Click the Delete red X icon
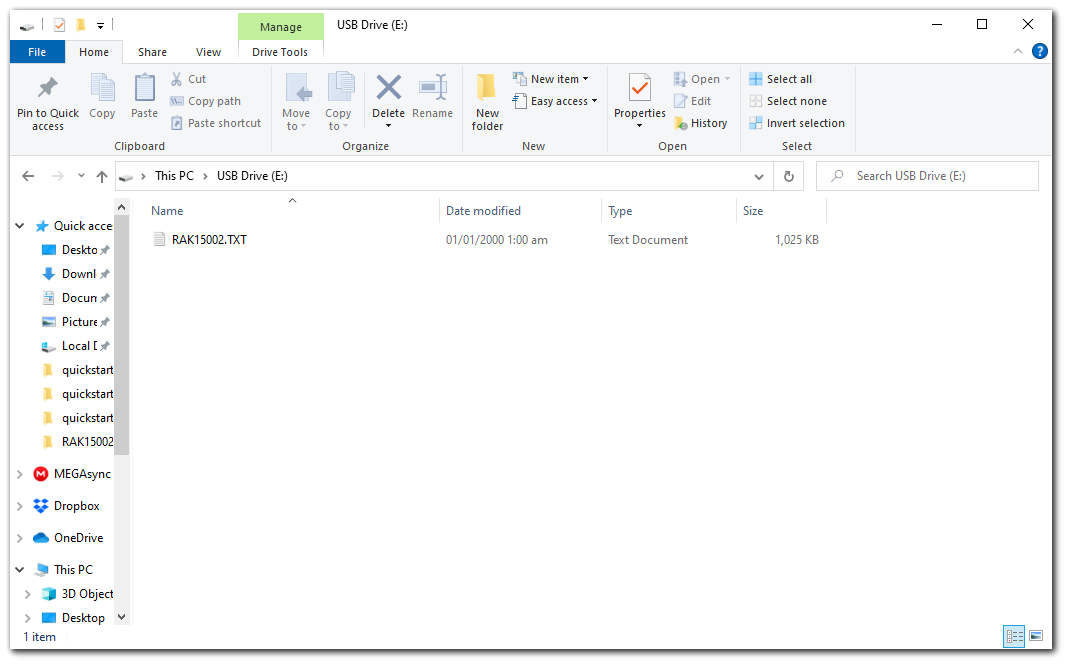Viewport: 1070px width, 667px height. [388, 87]
